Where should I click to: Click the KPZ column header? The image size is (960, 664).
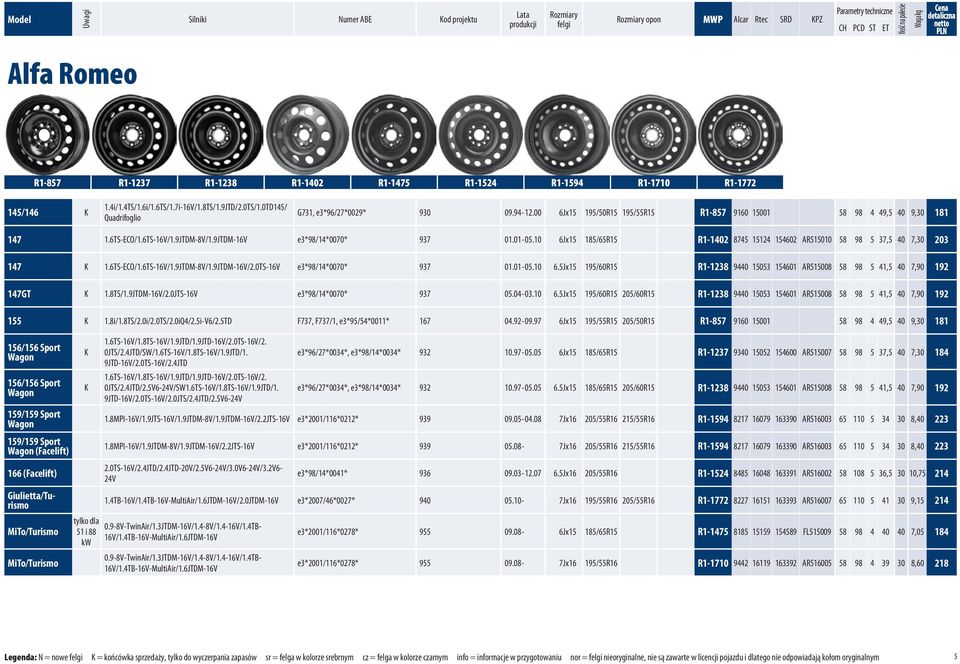click(817, 19)
